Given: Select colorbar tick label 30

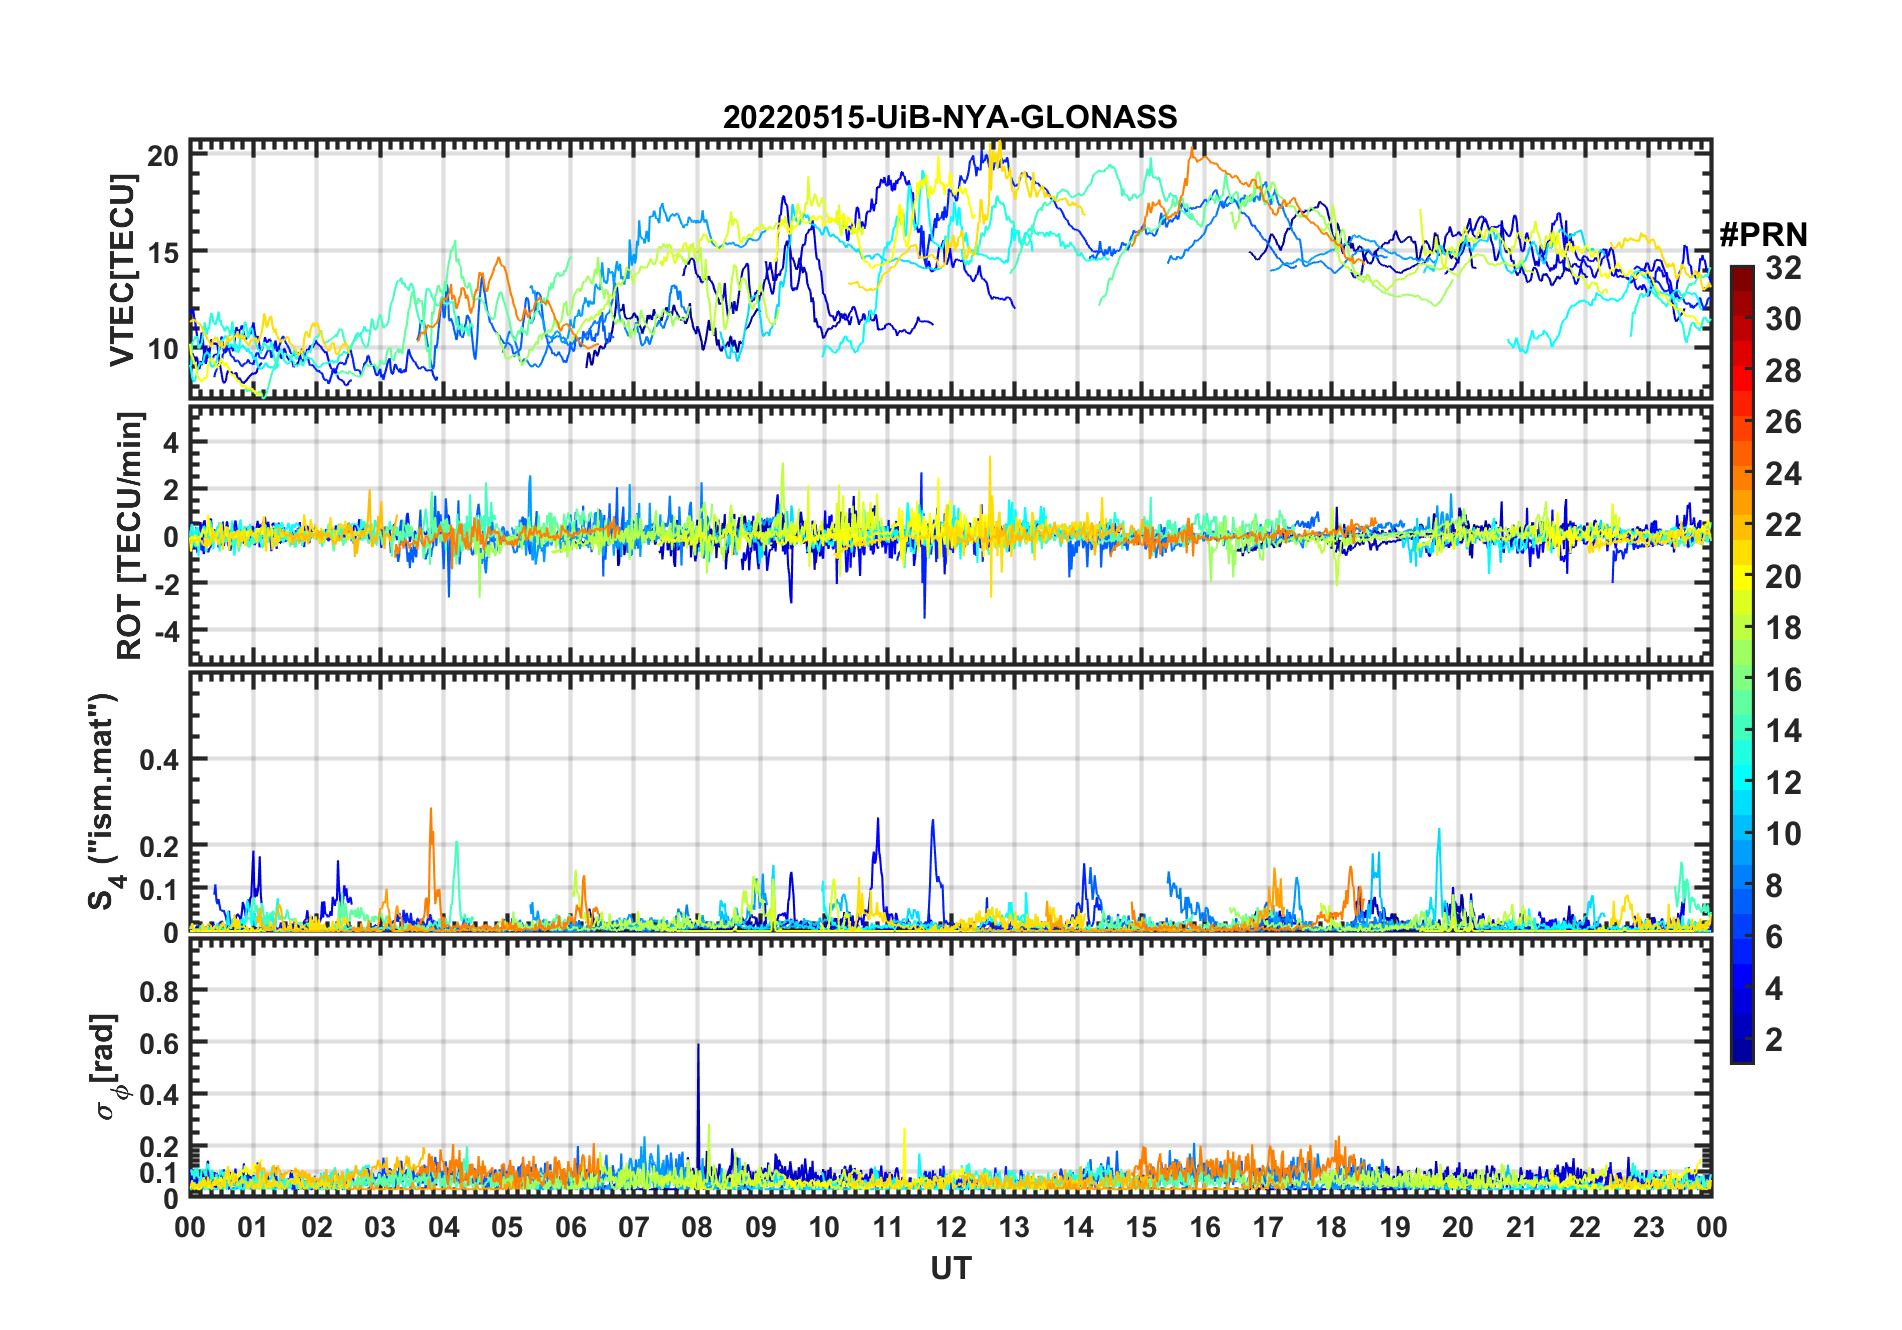Looking at the screenshot, I should pyautogui.click(x=1783, y=319).
